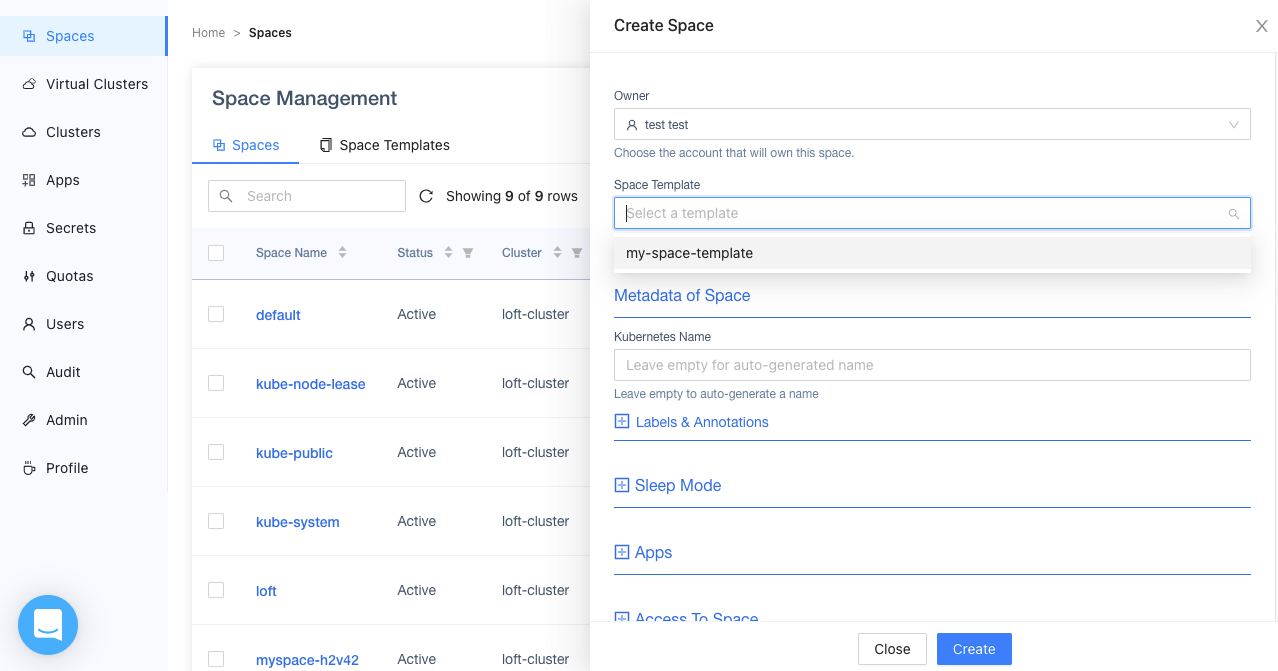The height and width of the screenshot is (671, 1278).
Task: Tick the checkbox for the default space
Action: click(216, 314)
